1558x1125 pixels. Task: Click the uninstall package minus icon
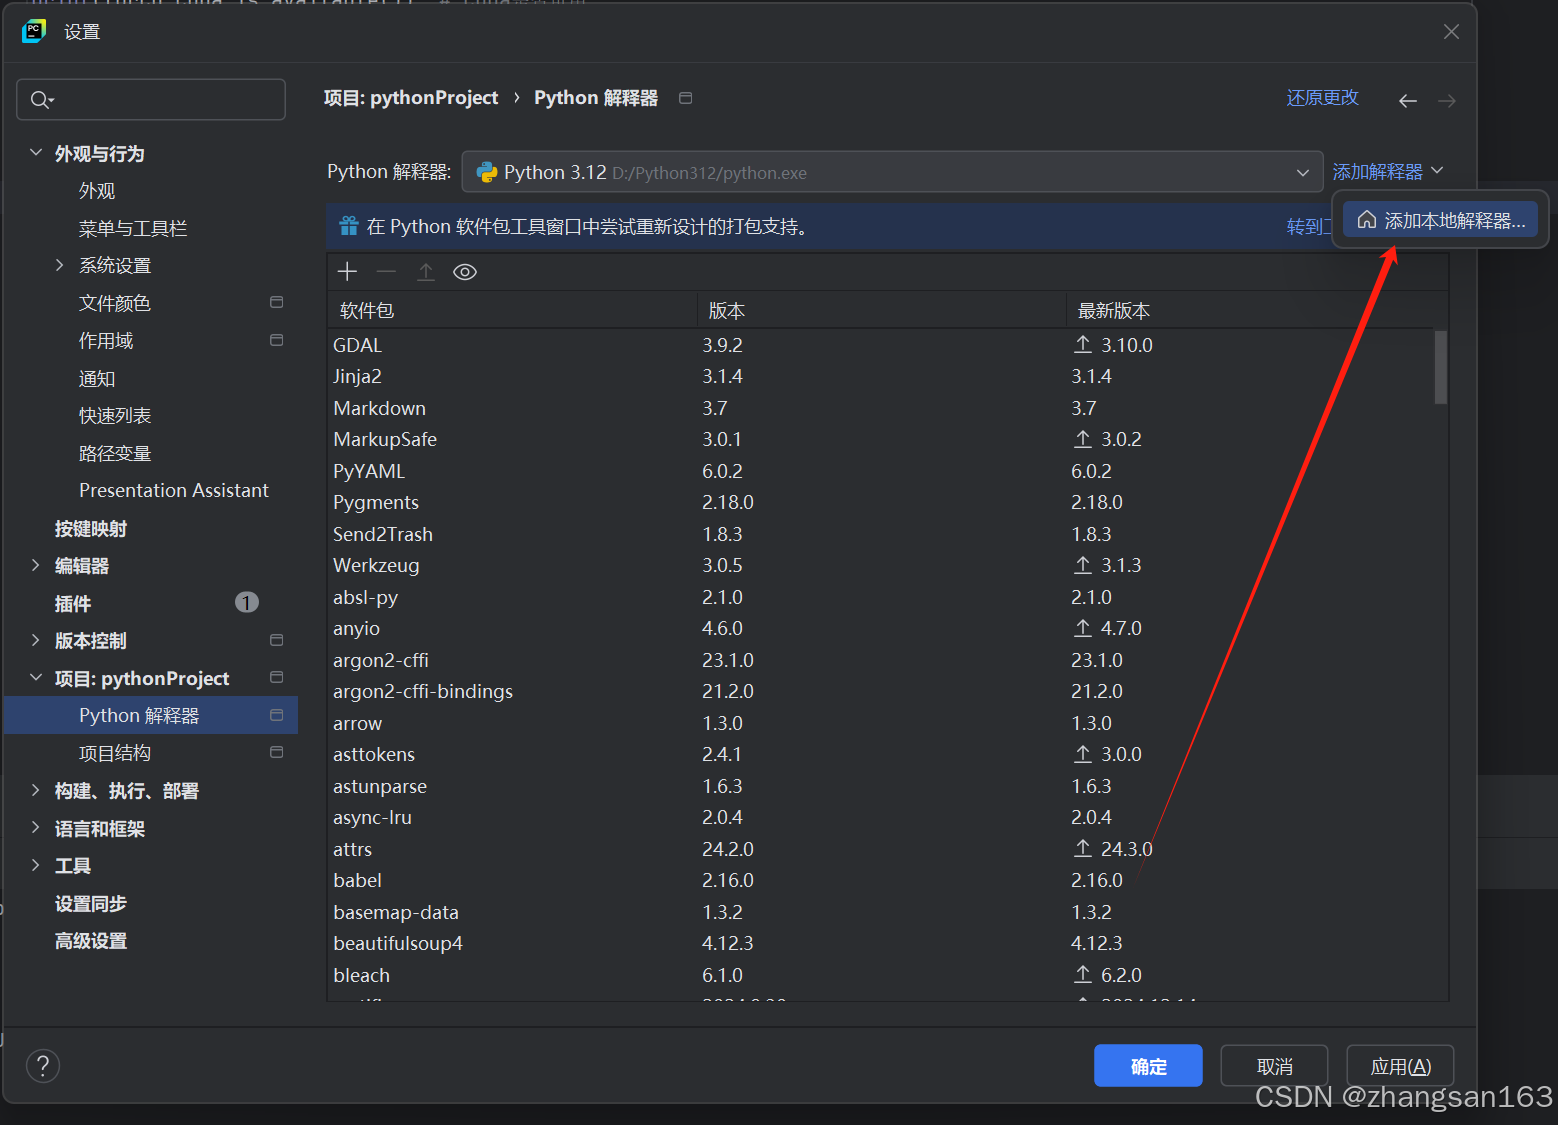[386, 271]
